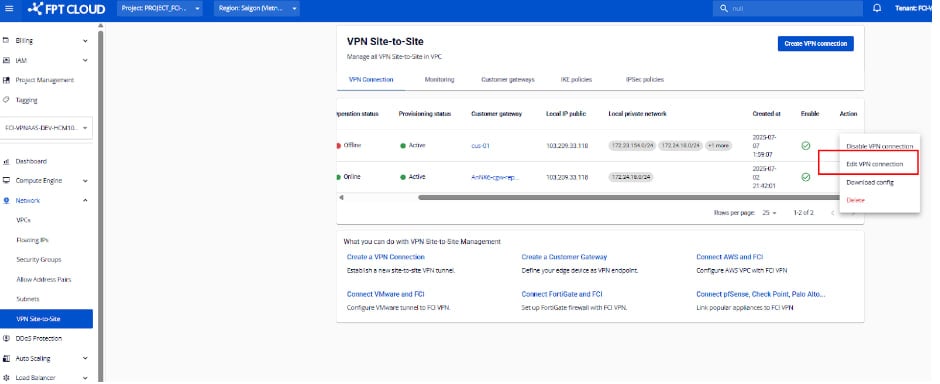Click the Create a VPN Connection link
This screenshot has height=384, width=940.
(385, 257)
